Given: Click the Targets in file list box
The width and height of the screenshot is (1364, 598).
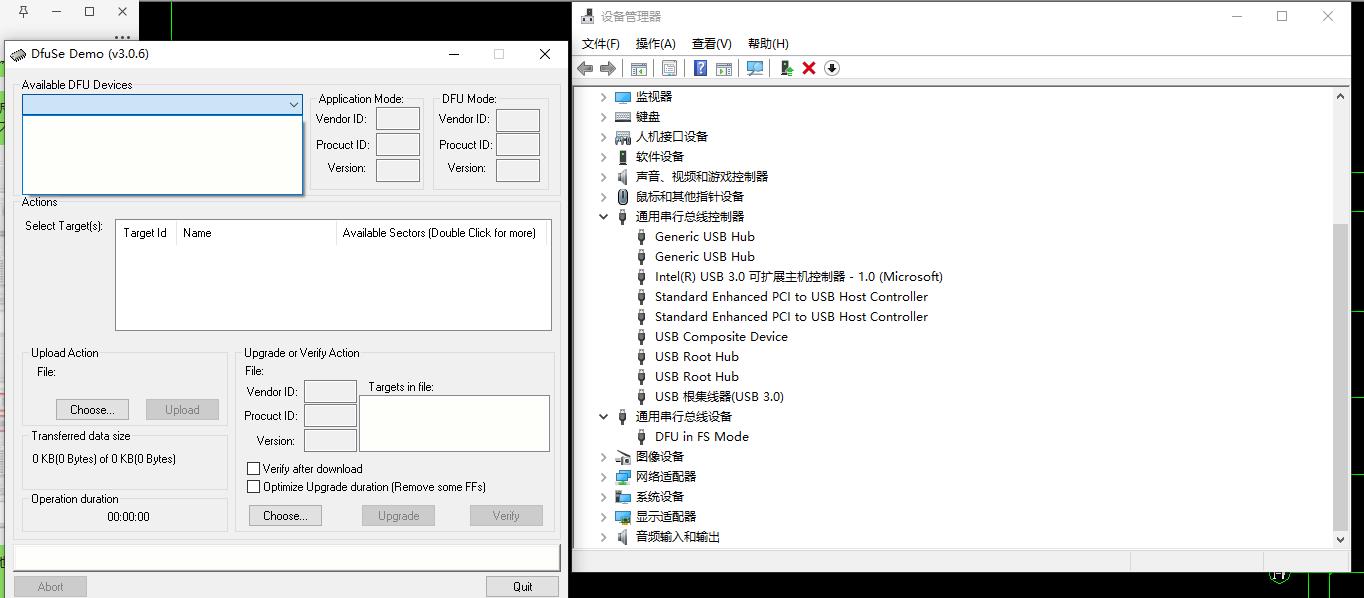Looking at the screenshot, I should [x=454, y=423].
